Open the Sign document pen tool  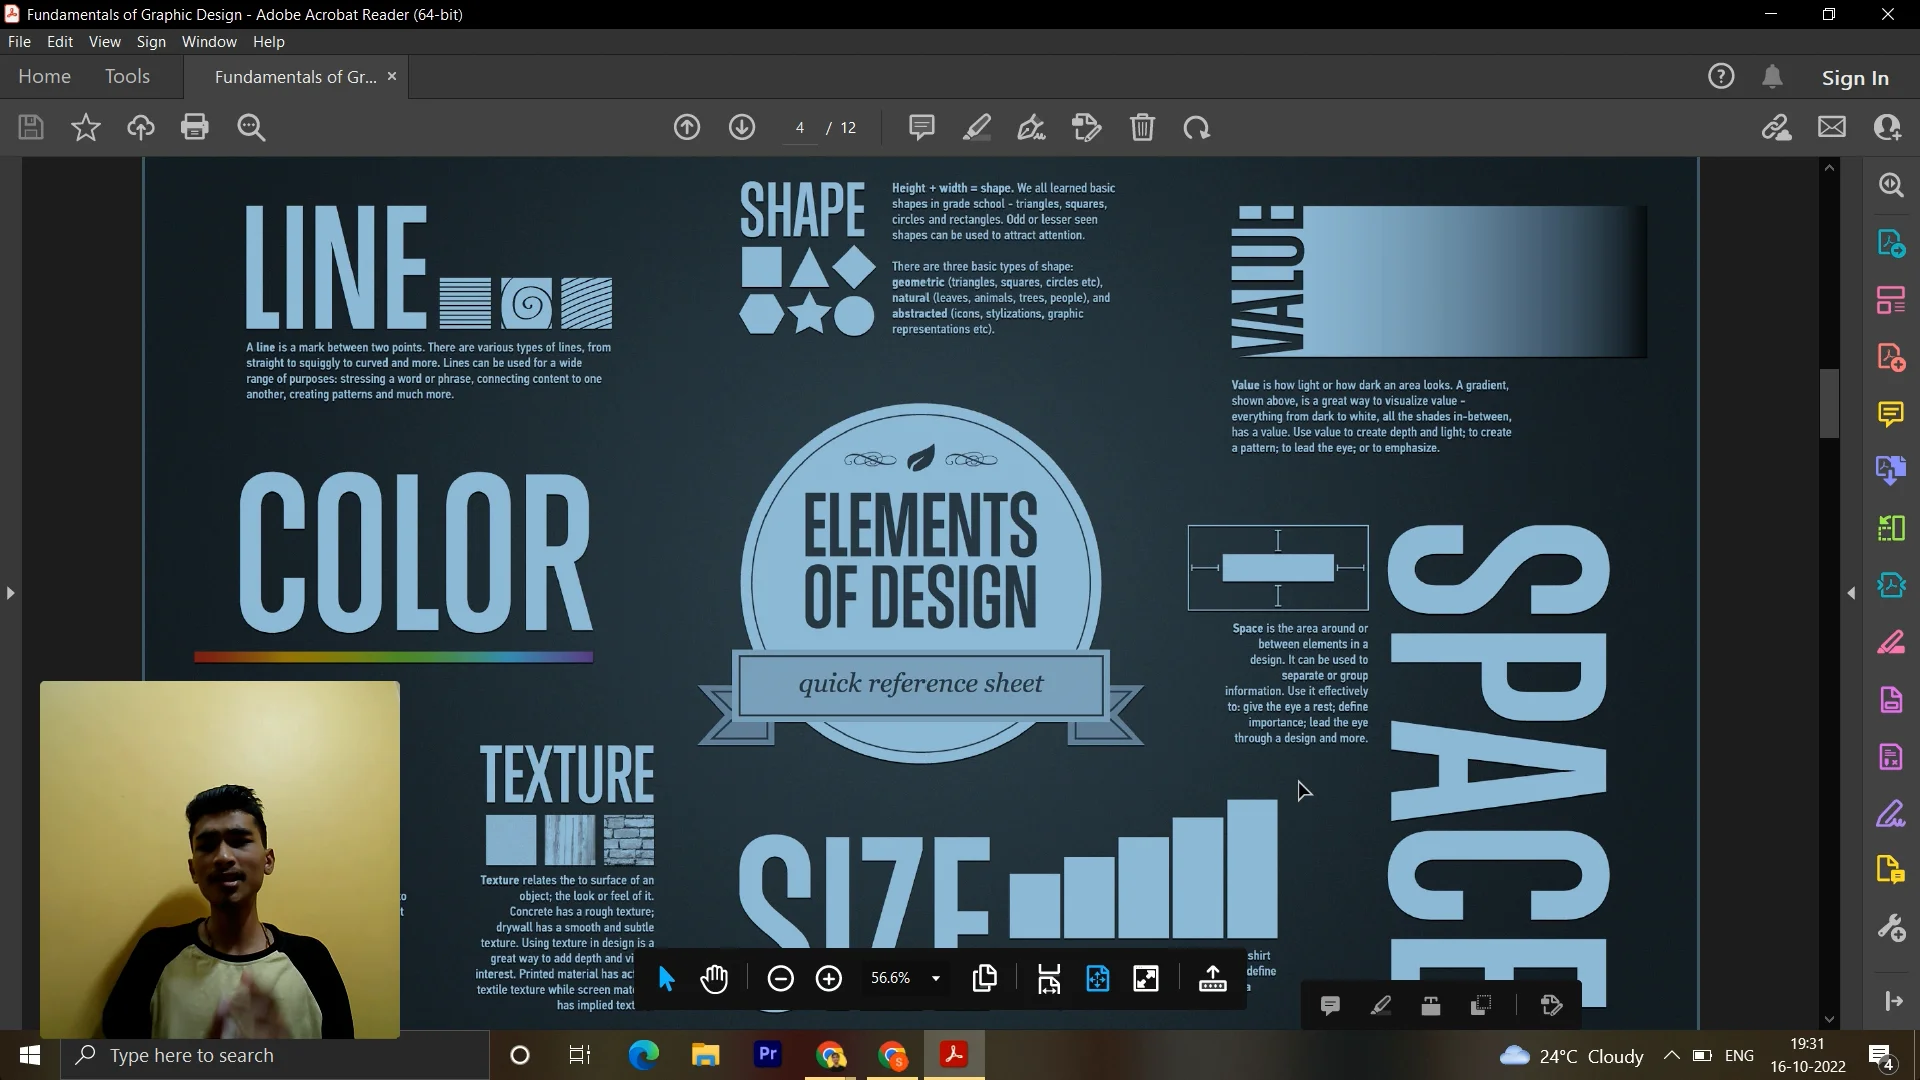pos(1032,127)
